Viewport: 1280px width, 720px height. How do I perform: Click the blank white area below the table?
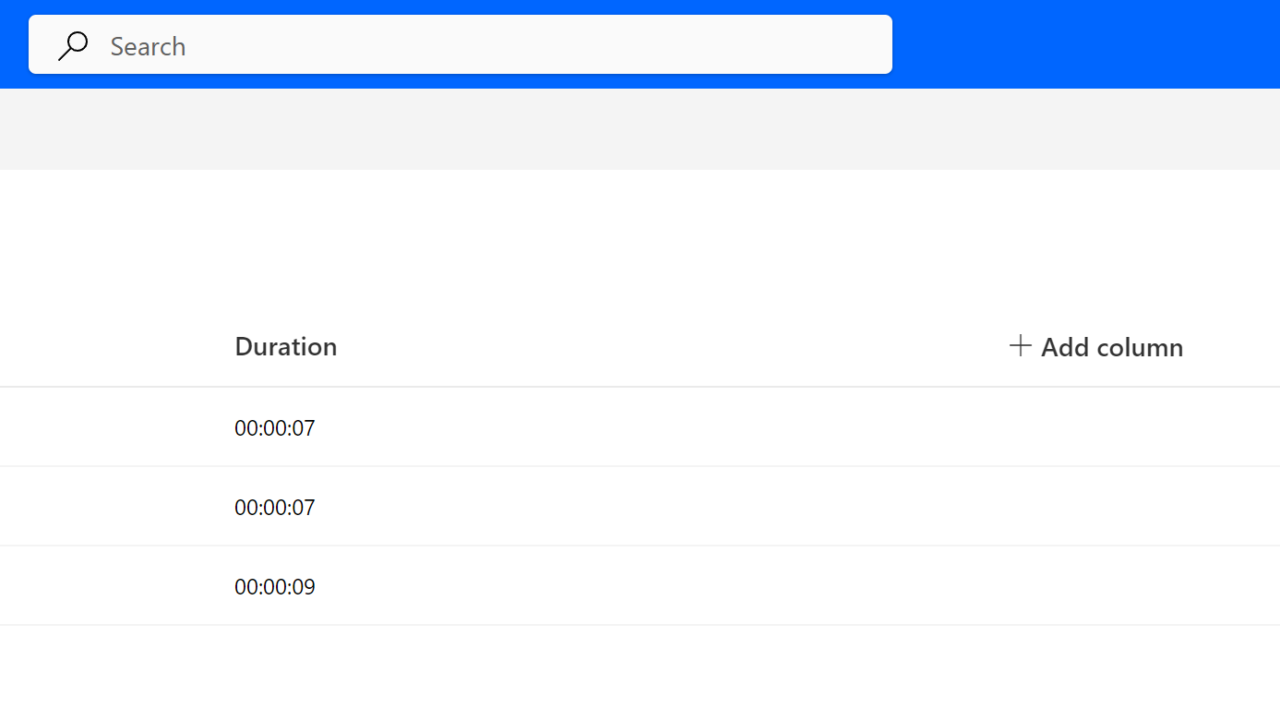tap(640, 675)
